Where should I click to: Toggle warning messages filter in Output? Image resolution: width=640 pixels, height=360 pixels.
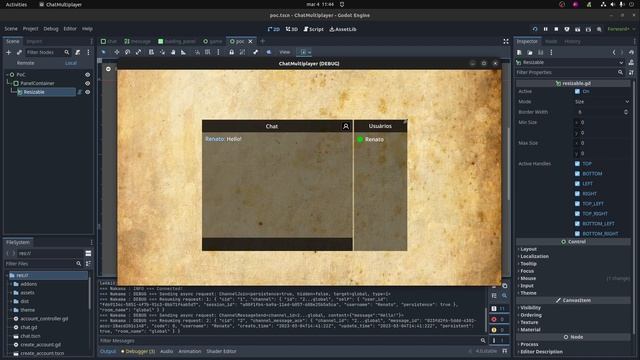click(498, 330)
